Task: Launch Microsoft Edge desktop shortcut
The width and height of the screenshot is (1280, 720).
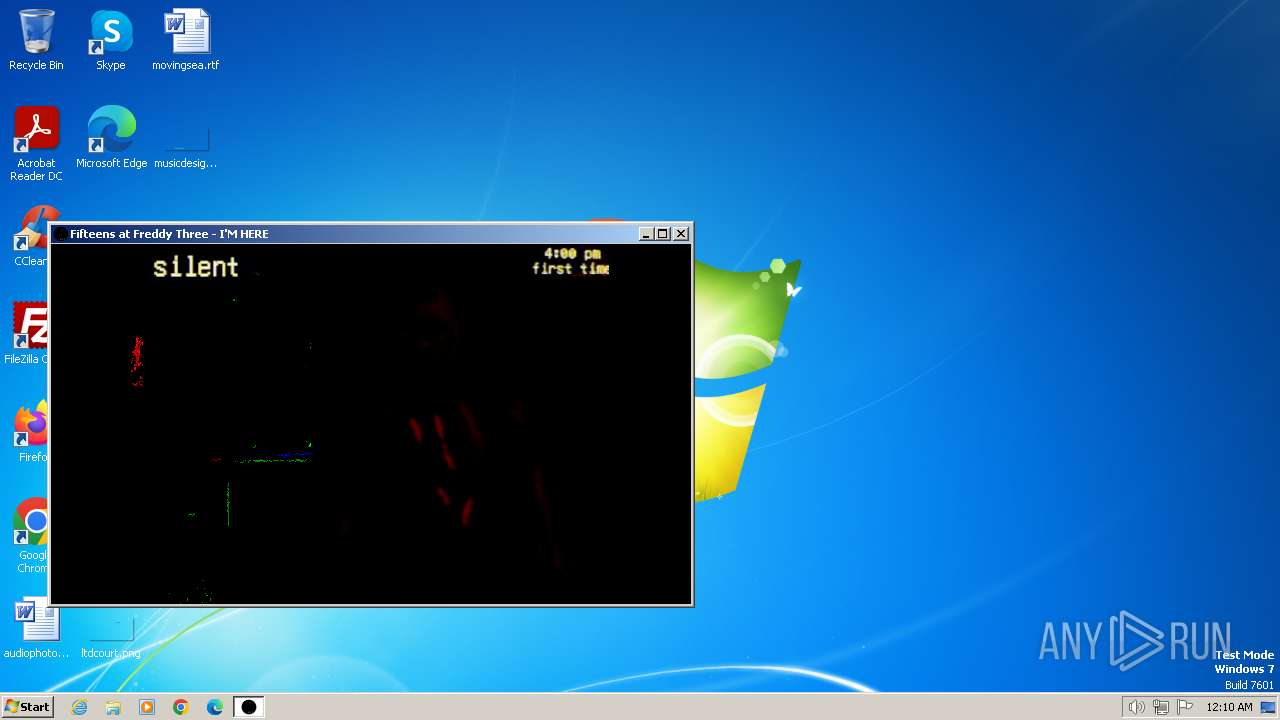Action: coord(111,138)
